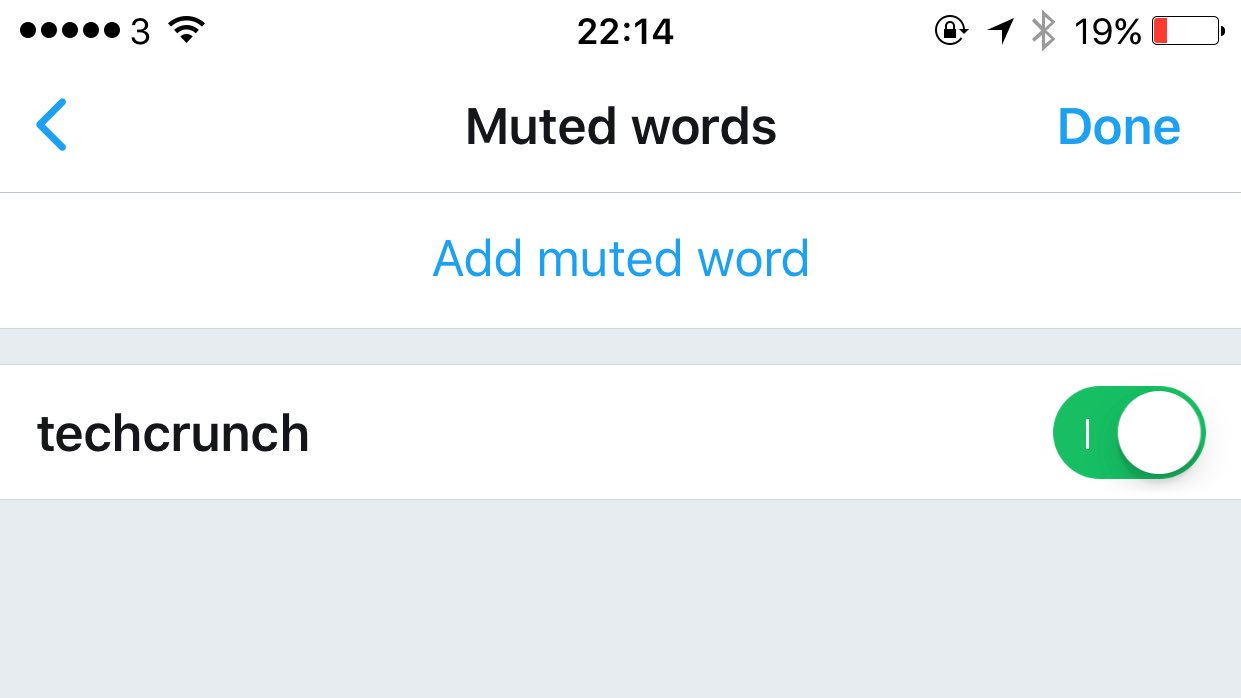Click blank space between techcrunch label and switch
This screenshot has height=698, width=1241.
click(x=680, y=432)
